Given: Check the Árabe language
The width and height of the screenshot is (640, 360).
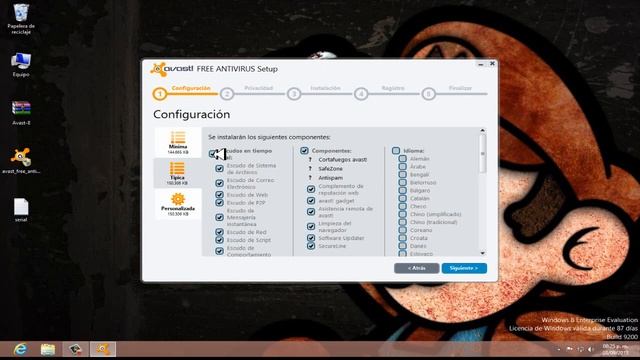Looking at the screenshot, I should [x=402, y=167].
